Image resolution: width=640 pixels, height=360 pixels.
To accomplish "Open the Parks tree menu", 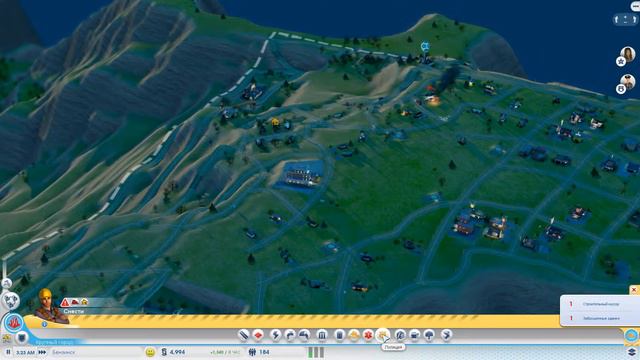I will tap(429, 336).
